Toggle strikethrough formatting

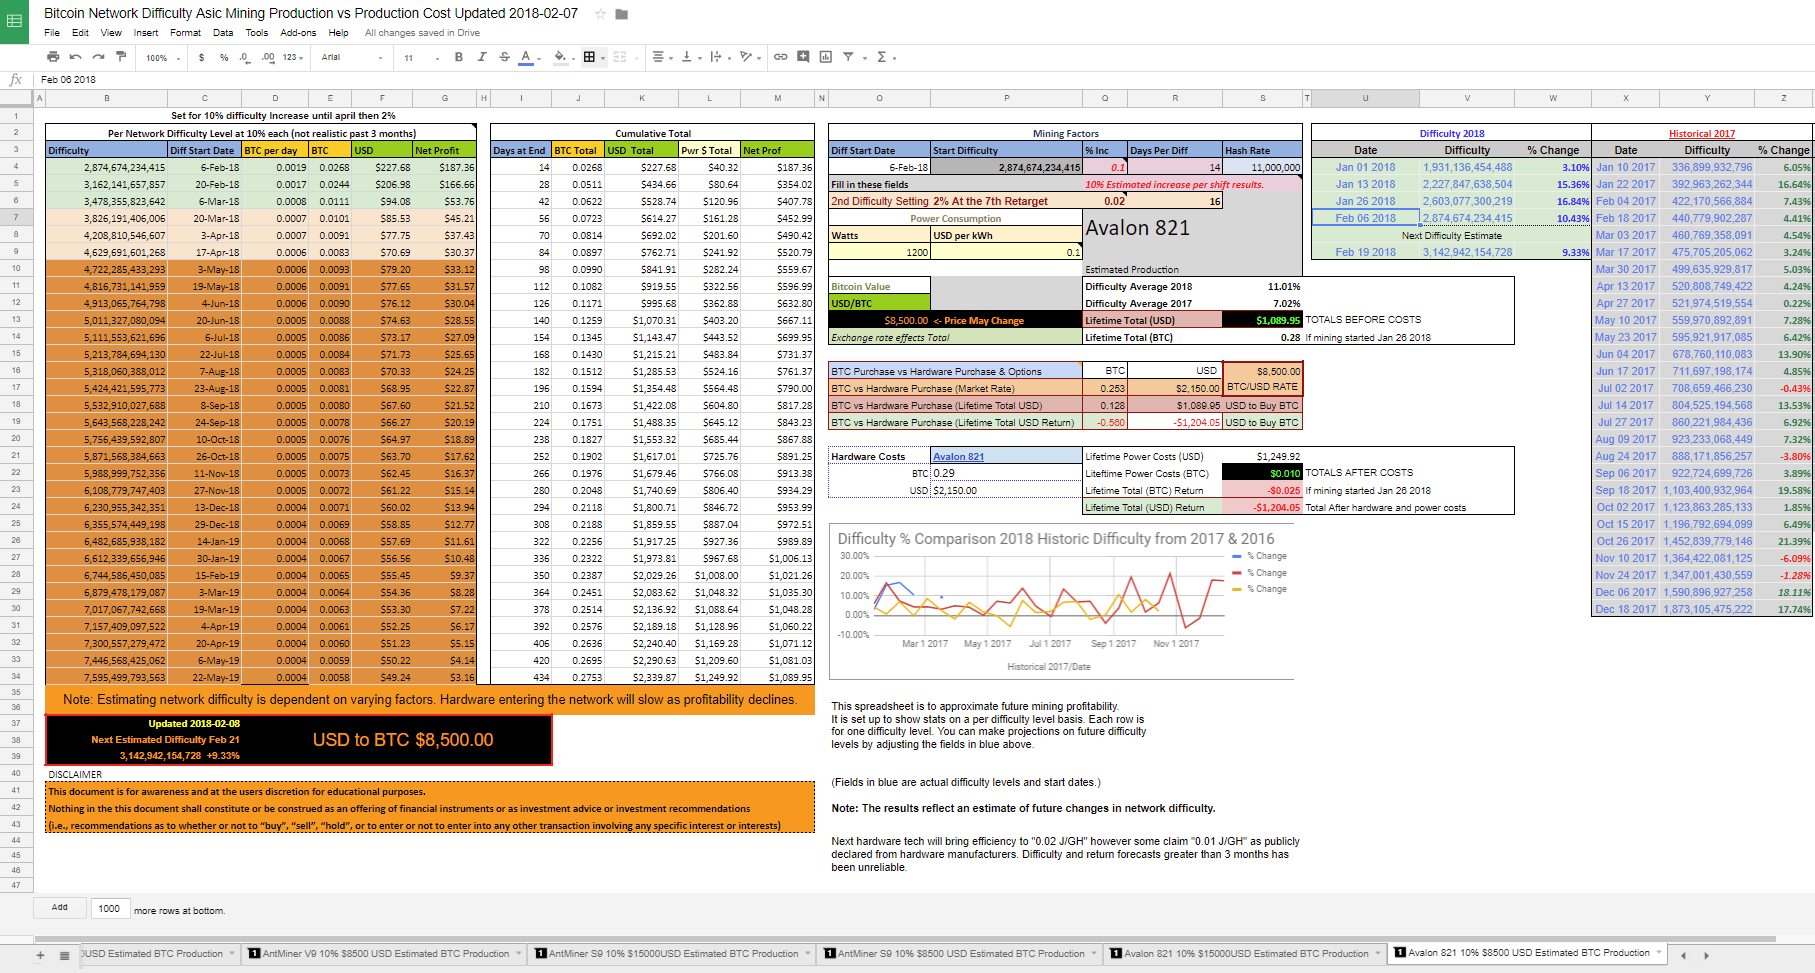click(x=504, y=57)
